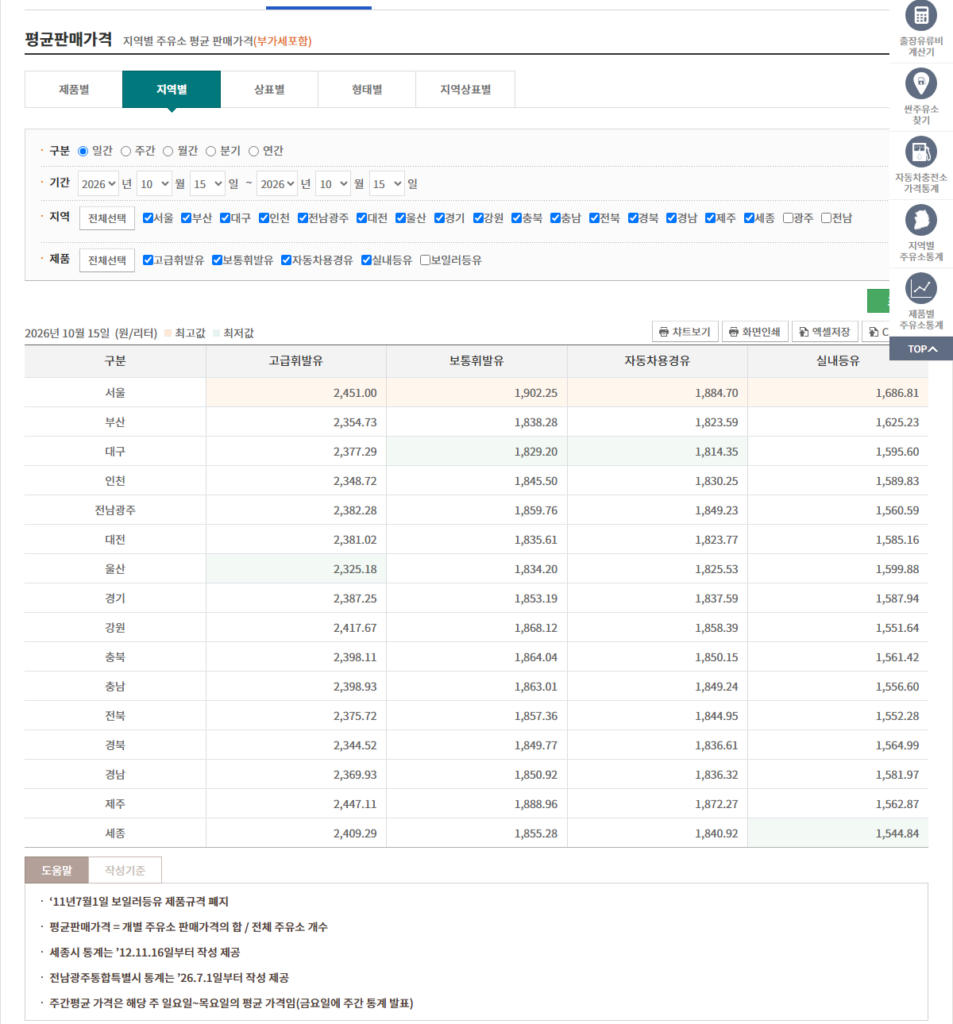
Task: Open the start day dropdown
Action: click(x=207, y=184)
